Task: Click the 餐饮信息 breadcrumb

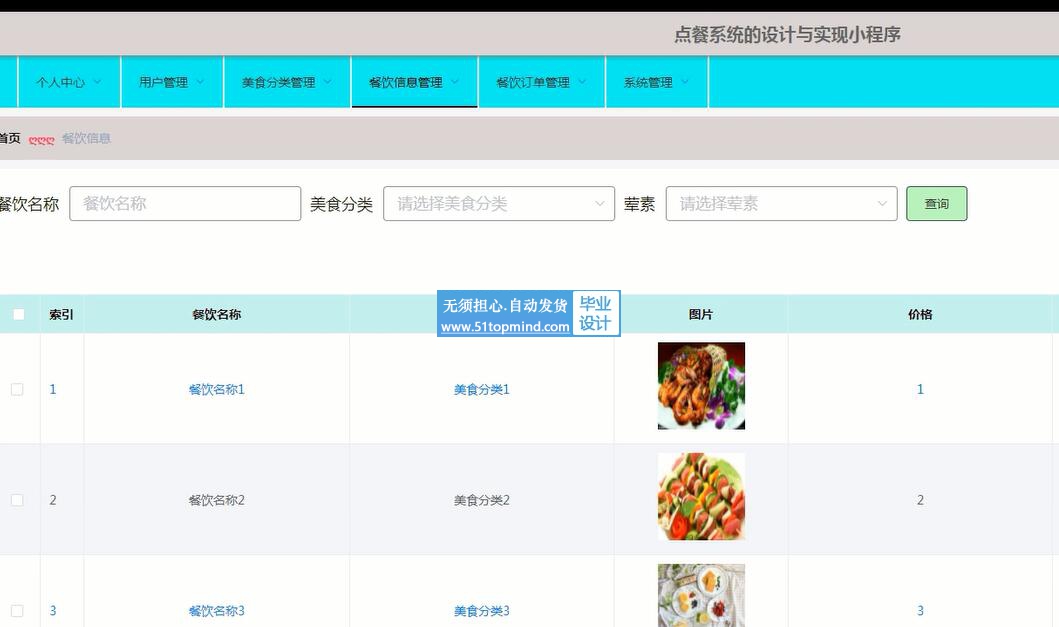Action: coord(86,139)
